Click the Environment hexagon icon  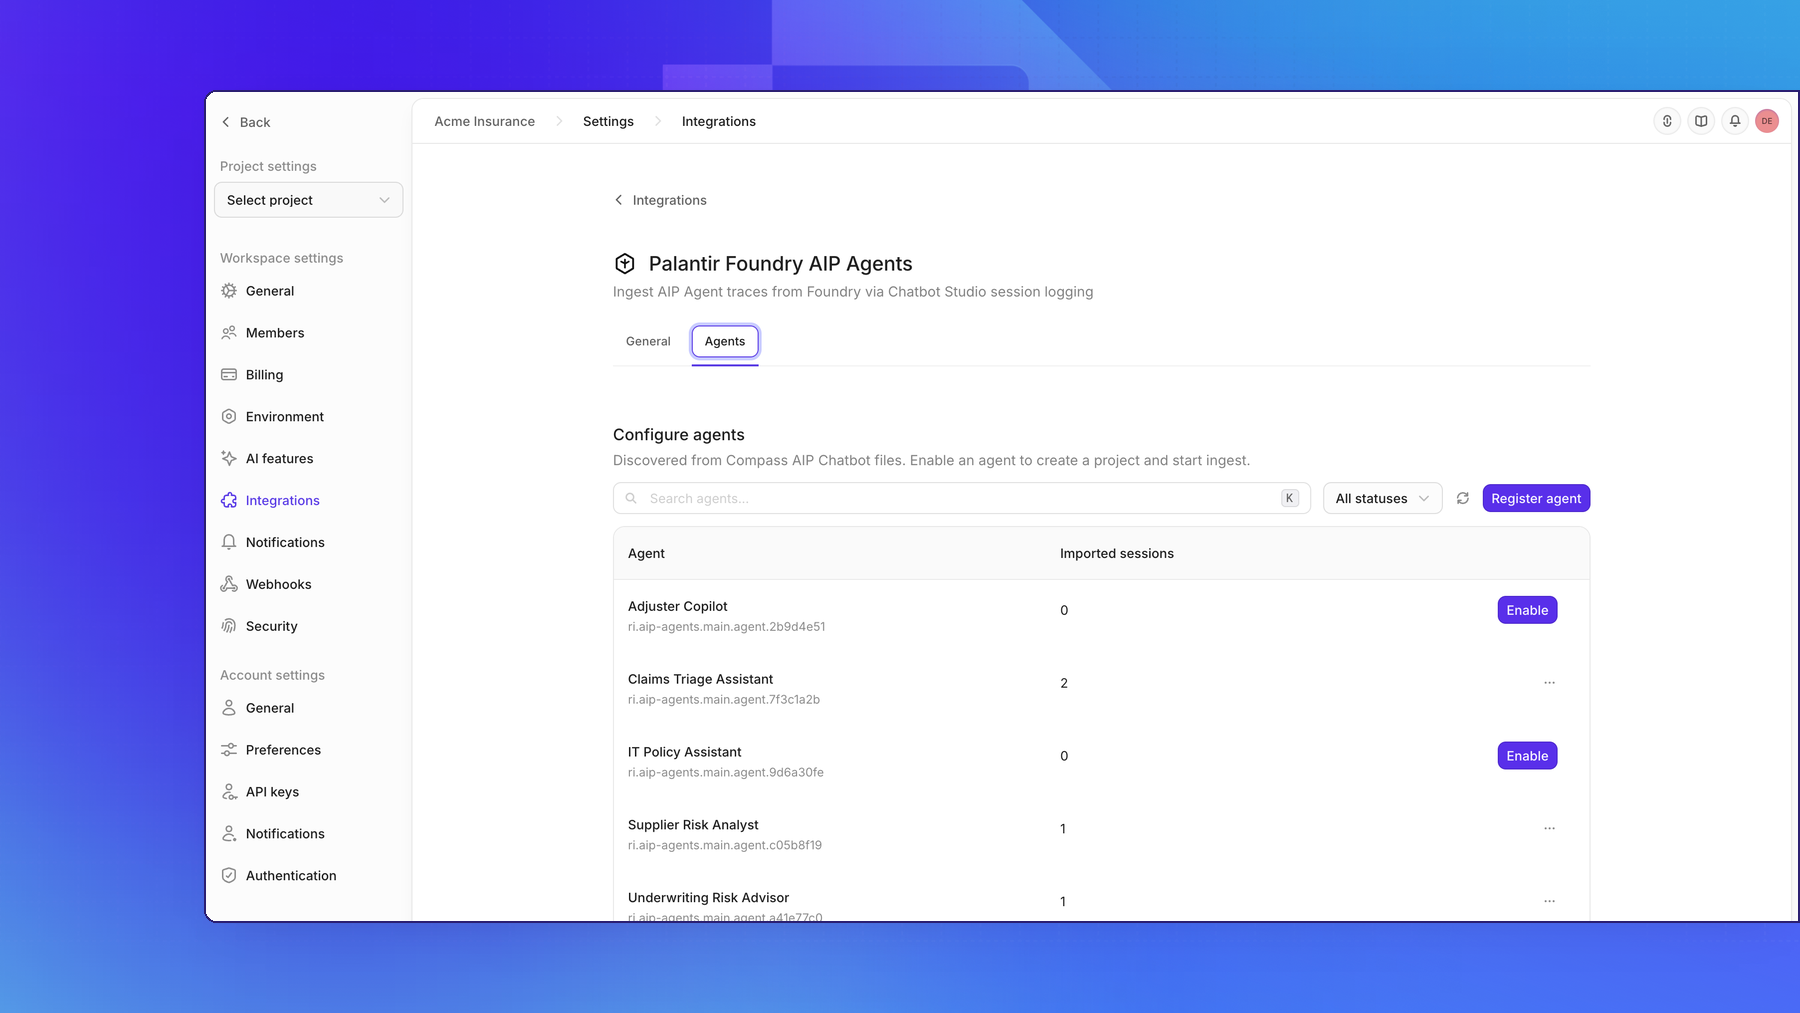tap(229, 417)
